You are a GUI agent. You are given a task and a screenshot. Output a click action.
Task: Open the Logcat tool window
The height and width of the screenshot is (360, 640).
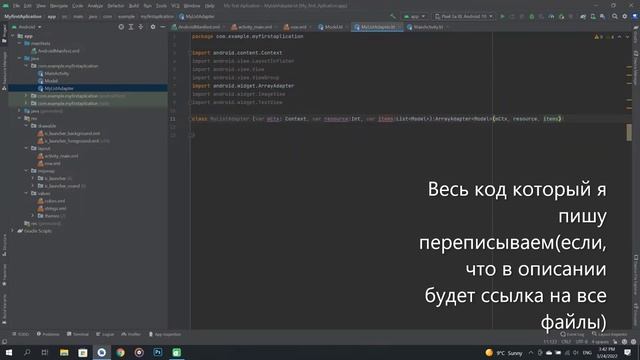(105, 334)
